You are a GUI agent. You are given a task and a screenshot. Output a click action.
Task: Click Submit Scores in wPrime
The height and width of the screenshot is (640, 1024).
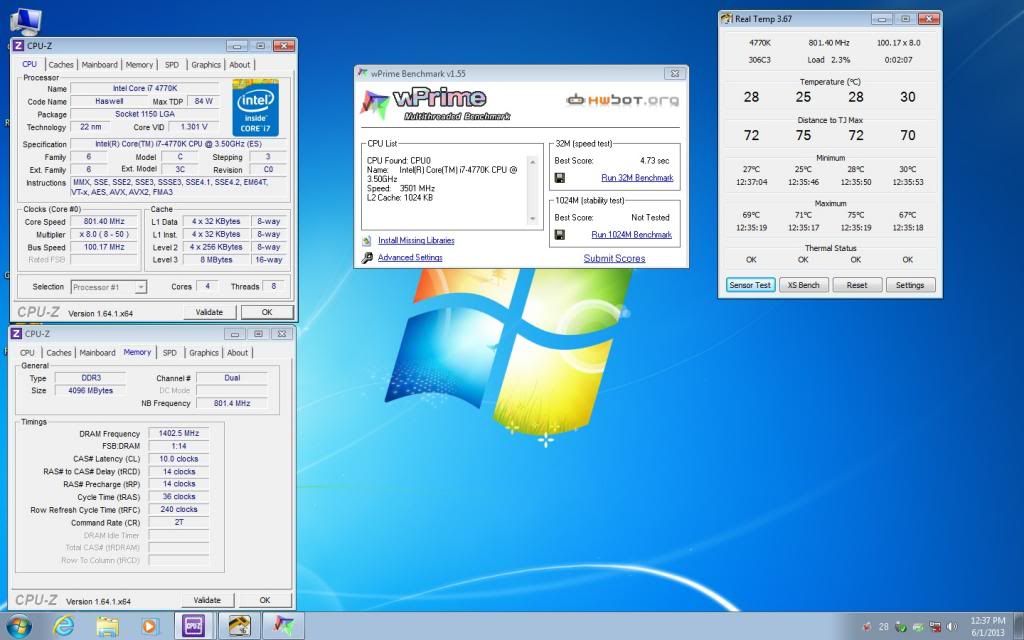(x=615, y=259)
